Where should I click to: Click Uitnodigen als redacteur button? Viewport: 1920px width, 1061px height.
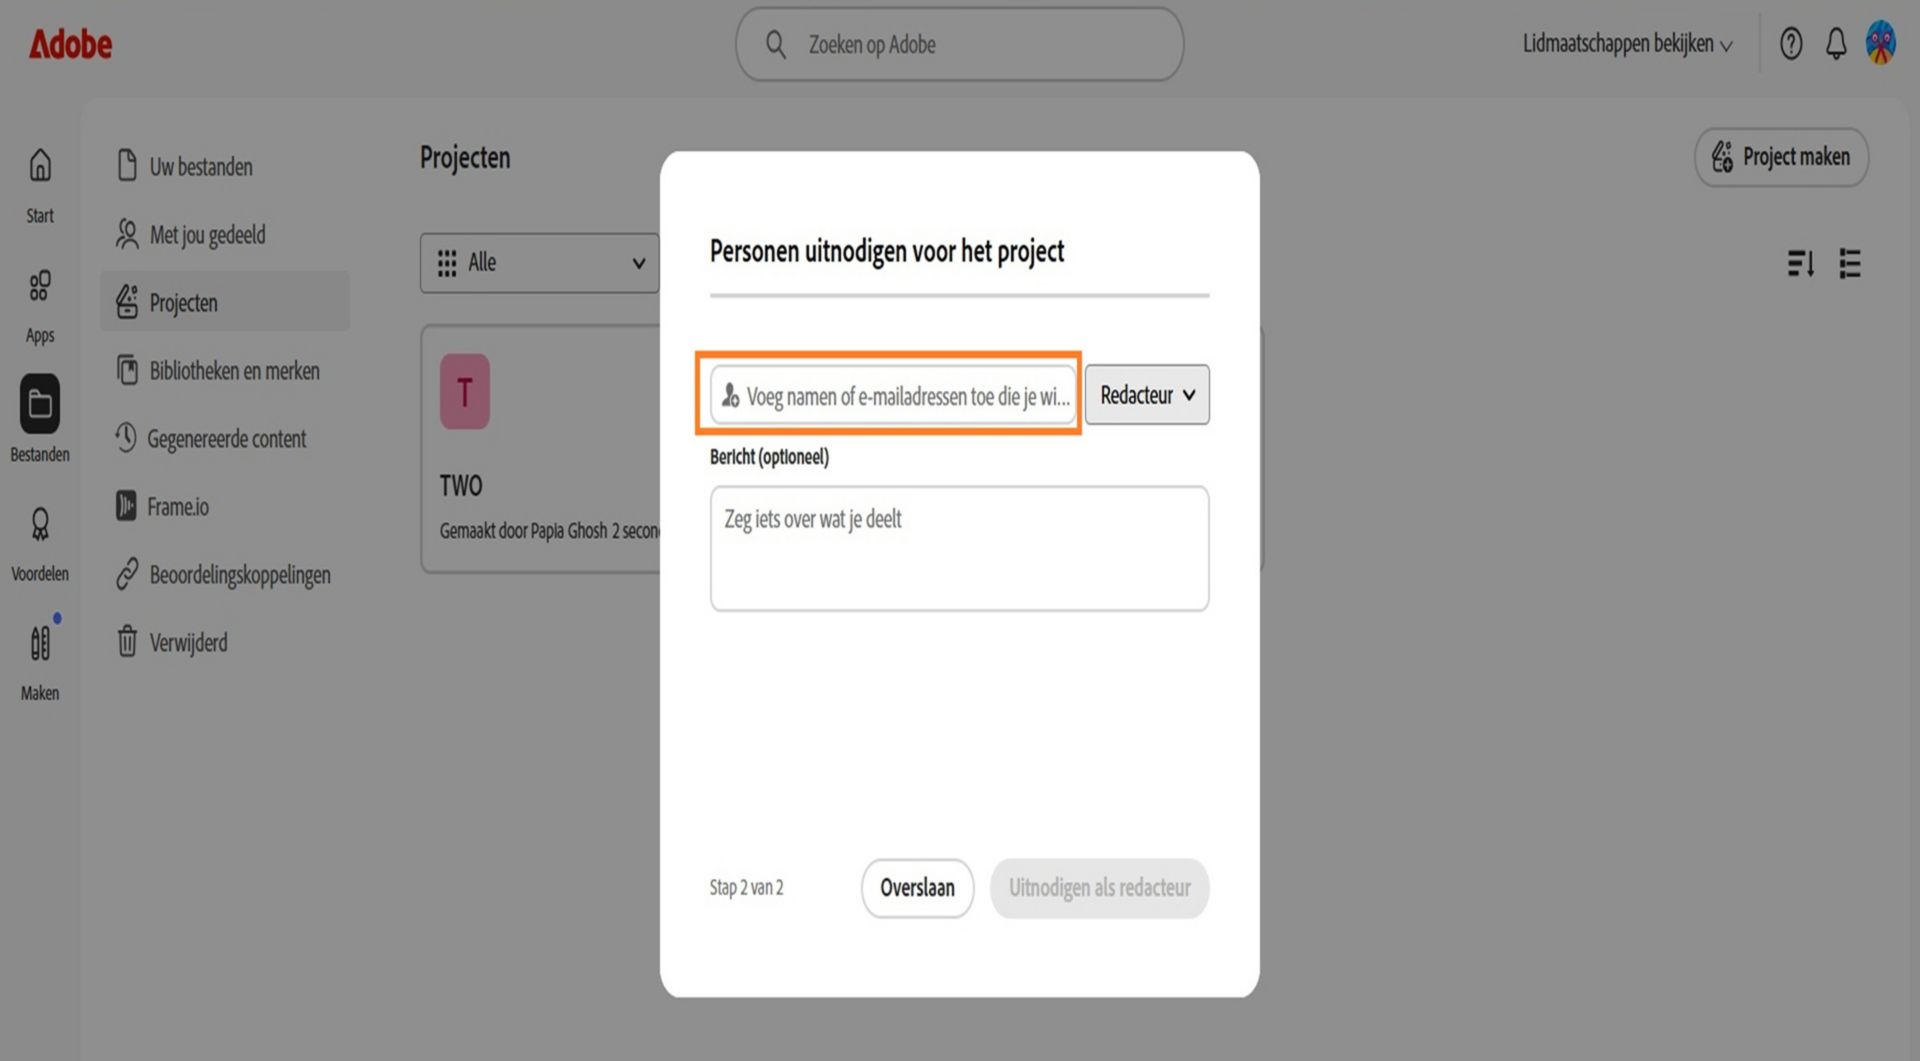click(1099, 888)
